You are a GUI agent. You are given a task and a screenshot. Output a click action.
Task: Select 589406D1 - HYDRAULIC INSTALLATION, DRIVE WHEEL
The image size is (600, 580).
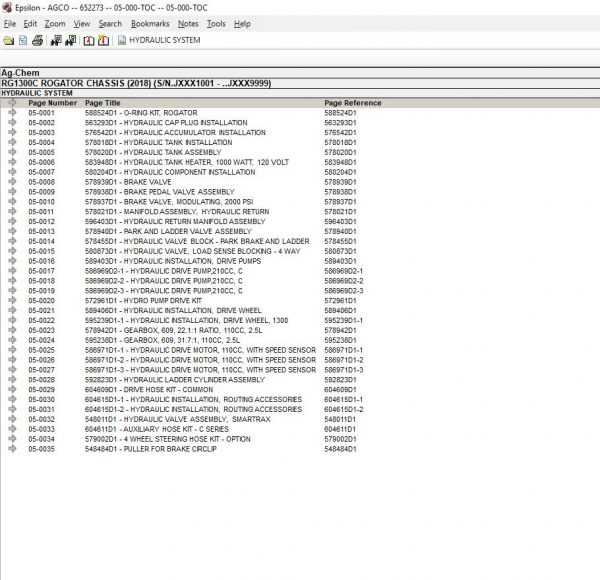[173, 310]
